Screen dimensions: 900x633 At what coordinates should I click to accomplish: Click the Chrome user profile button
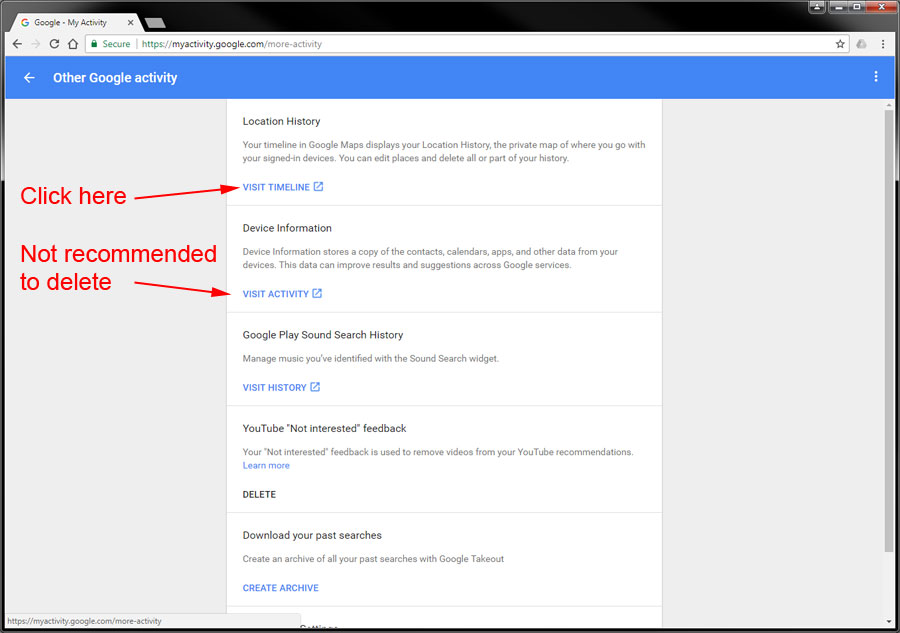[x=817, y=7]
